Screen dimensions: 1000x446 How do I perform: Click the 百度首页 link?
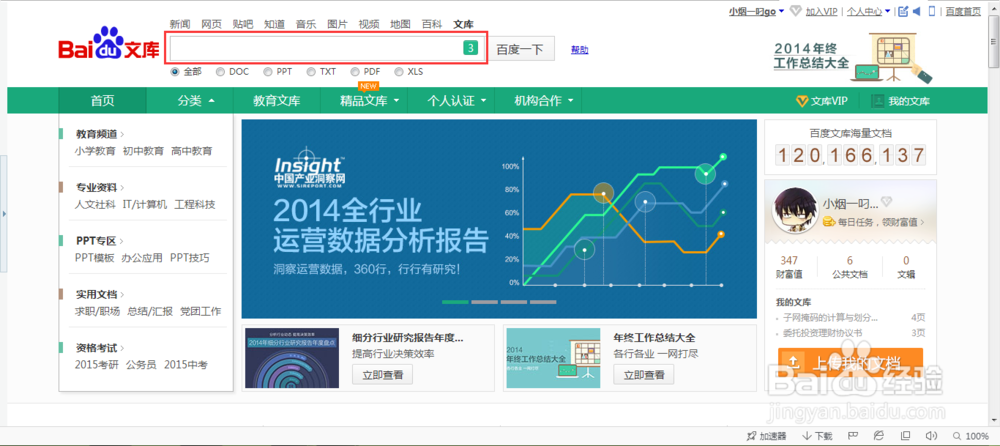click(x=963, y=11)
